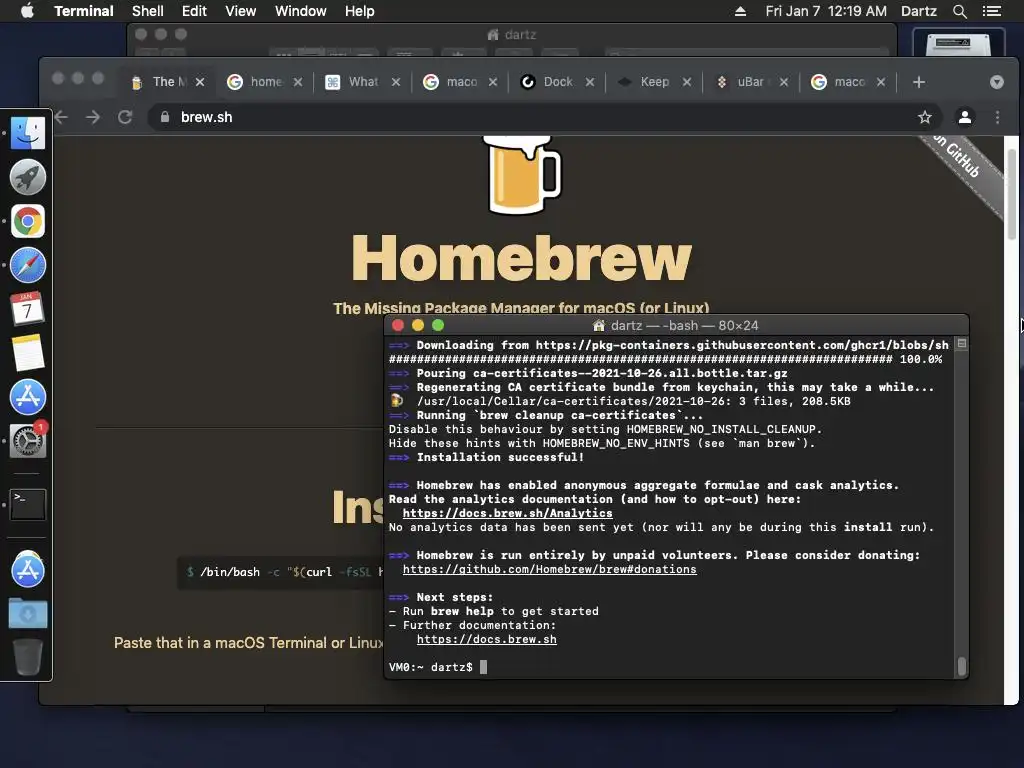Open Launchpad rocket icon in dock
Viewport: 1024px width, 768px height.
(27, 177)
